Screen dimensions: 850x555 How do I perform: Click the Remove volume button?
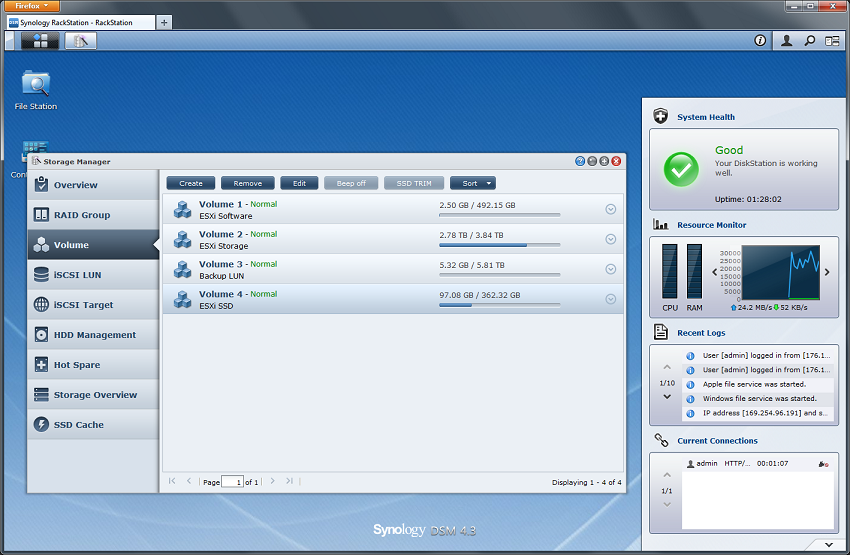(x=248, y=183)
